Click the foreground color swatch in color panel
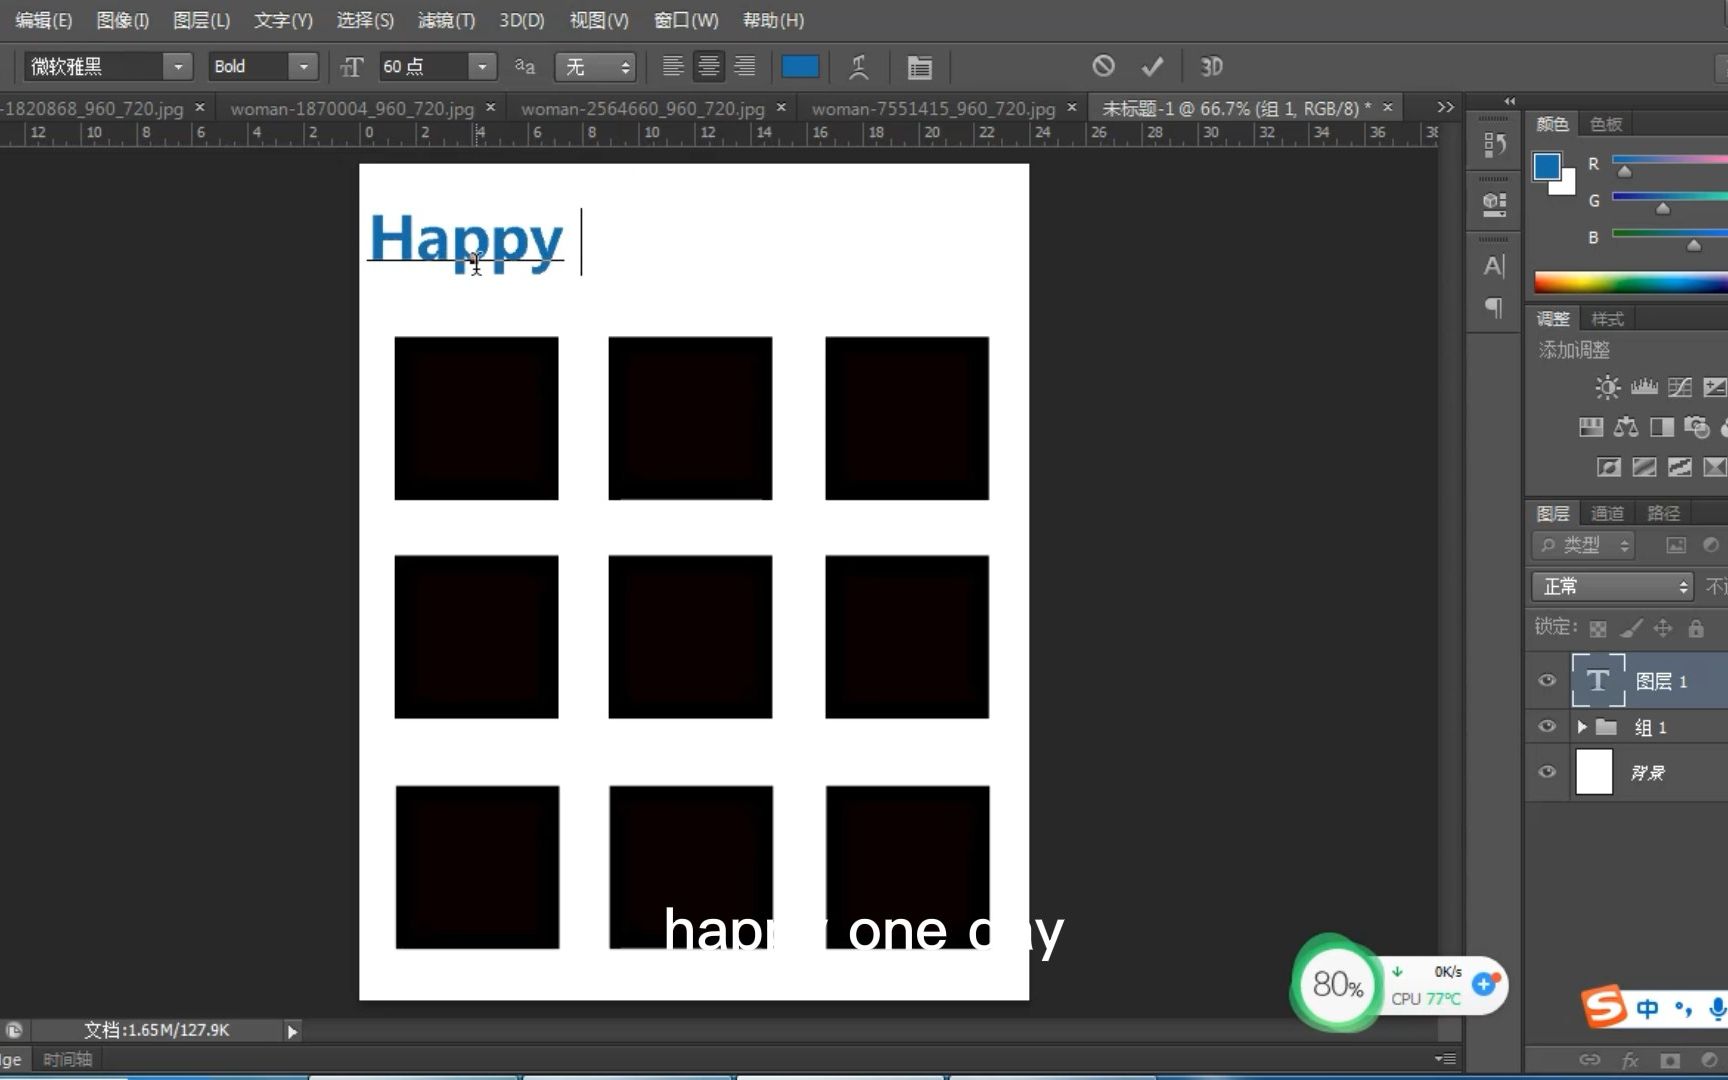The width and height of the screenshot is (1728, 1080). coord(1547,165)
